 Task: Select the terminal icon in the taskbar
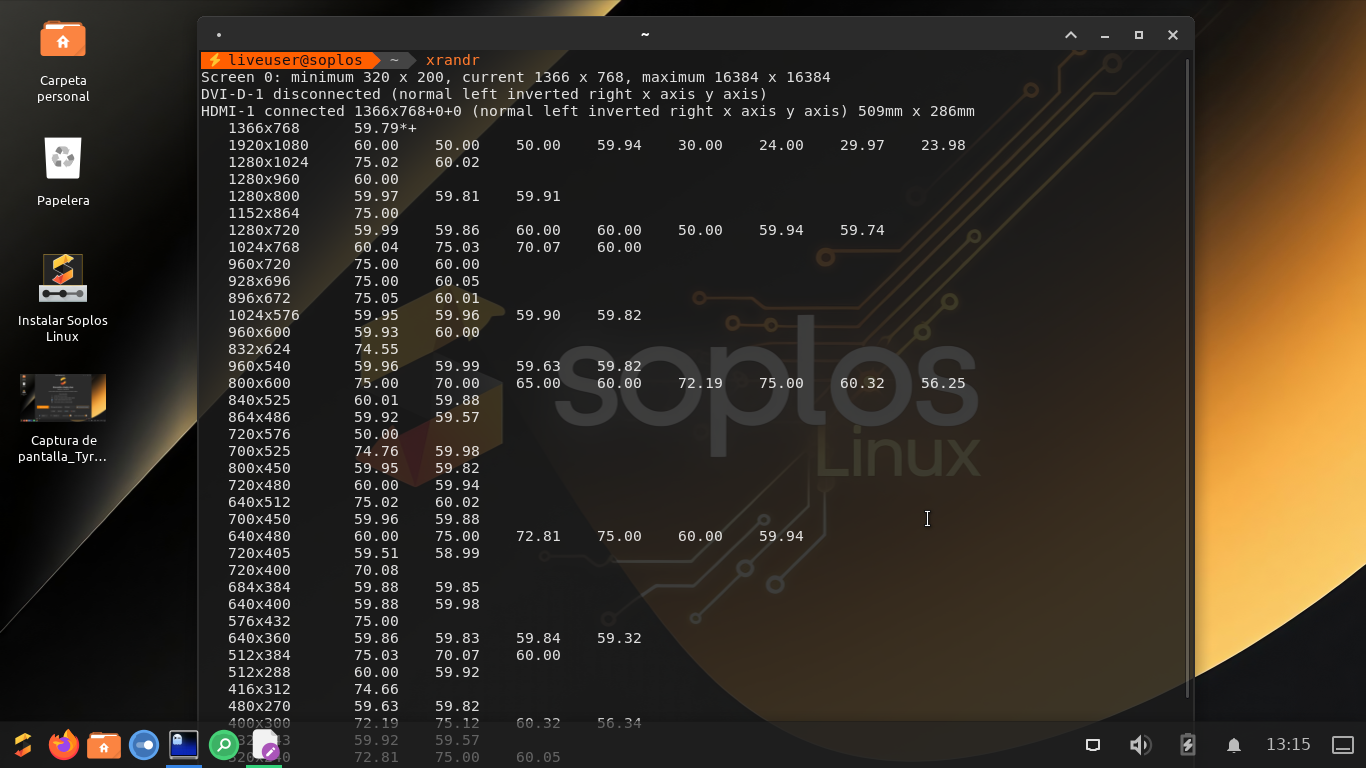point(184,745)
